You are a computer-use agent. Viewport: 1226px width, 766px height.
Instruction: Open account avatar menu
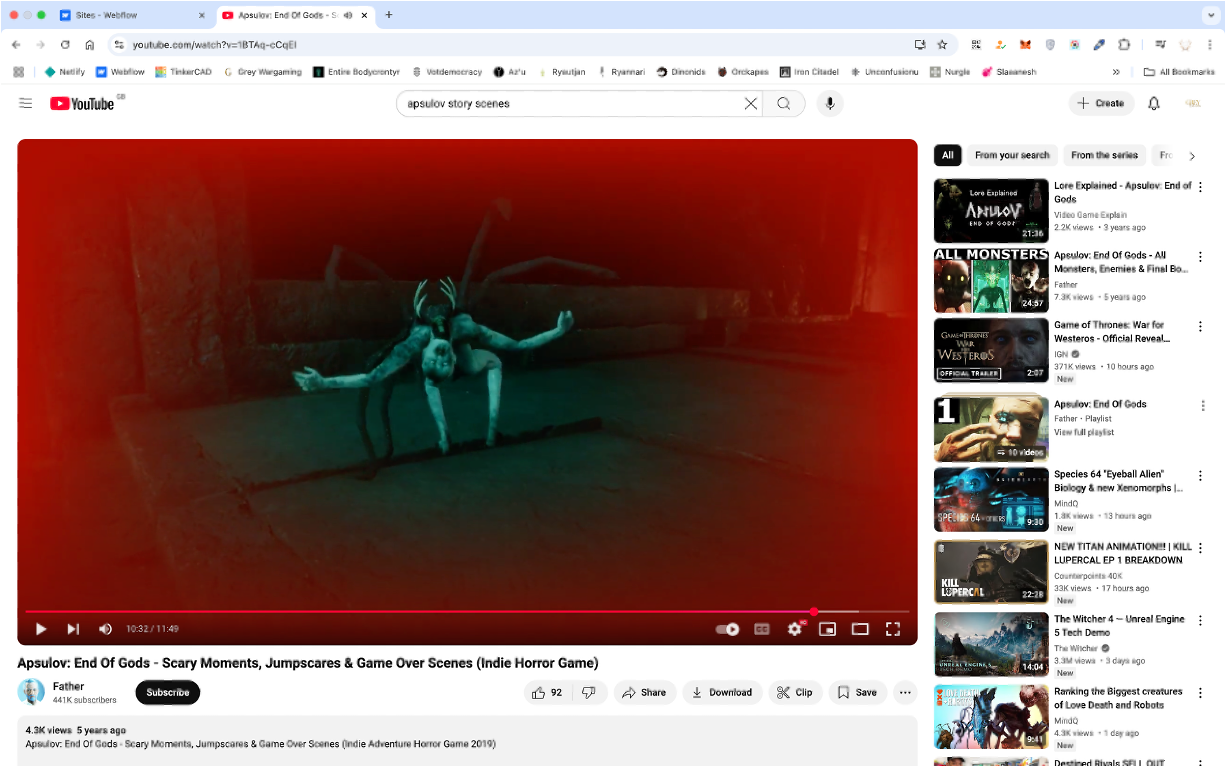[x=1192, y=103]
